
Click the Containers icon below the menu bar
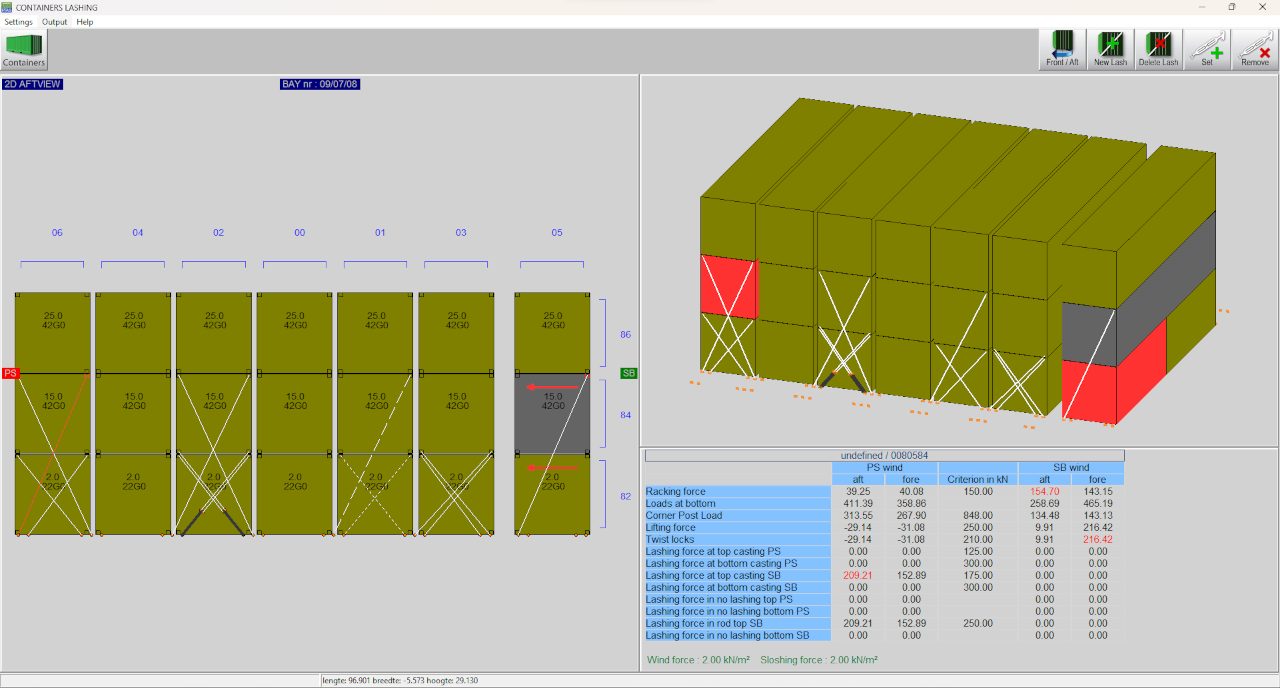[x=22, y=48]
